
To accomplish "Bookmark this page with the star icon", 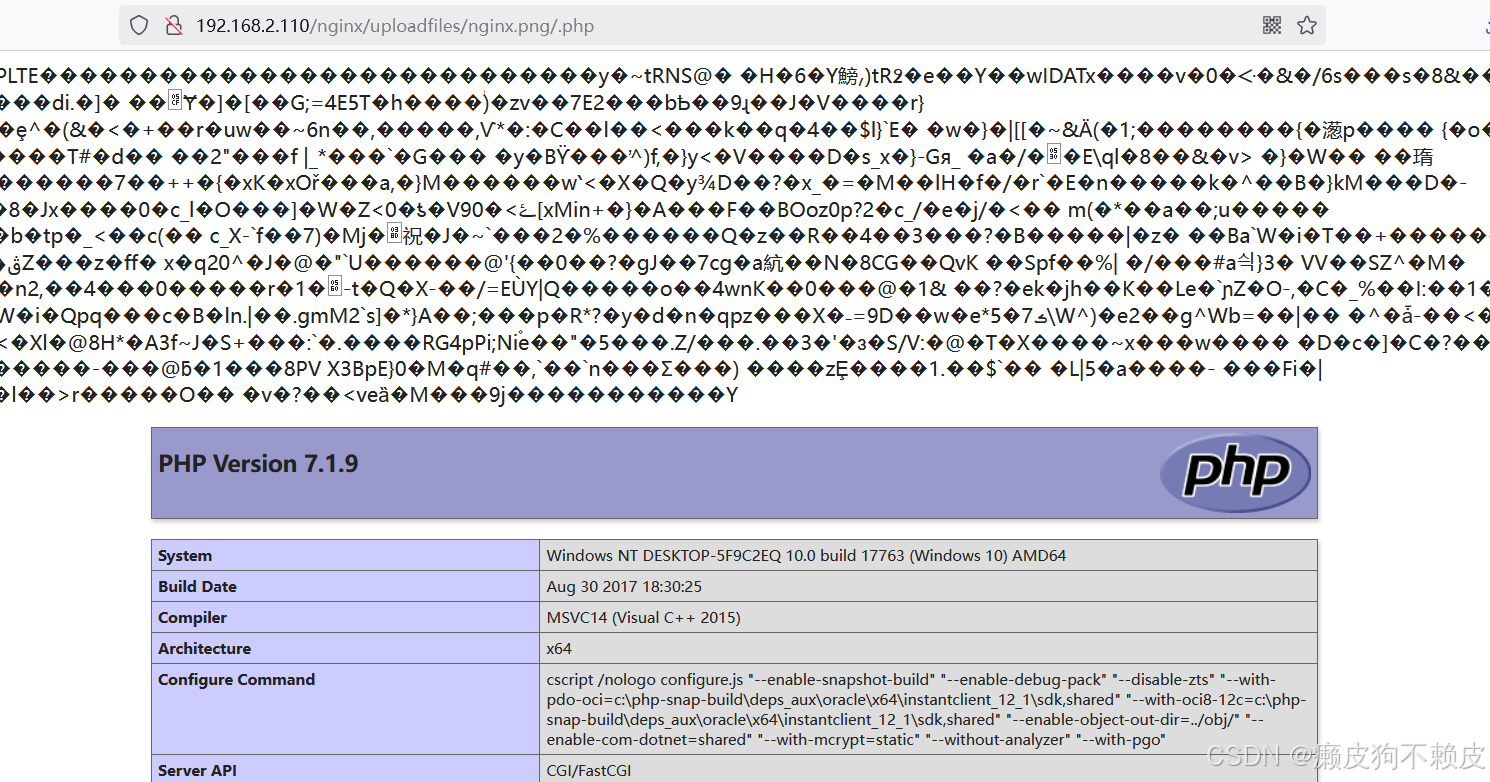I will pos(1307,25).
